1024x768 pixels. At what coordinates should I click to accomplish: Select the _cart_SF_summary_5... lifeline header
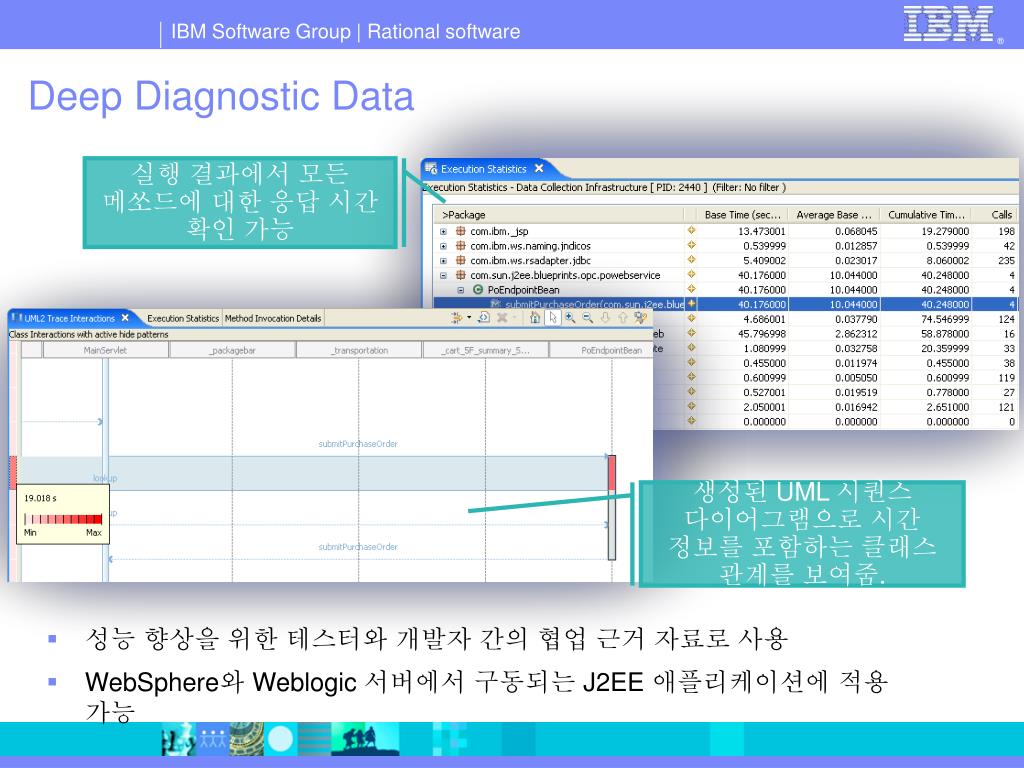(485, 351)
